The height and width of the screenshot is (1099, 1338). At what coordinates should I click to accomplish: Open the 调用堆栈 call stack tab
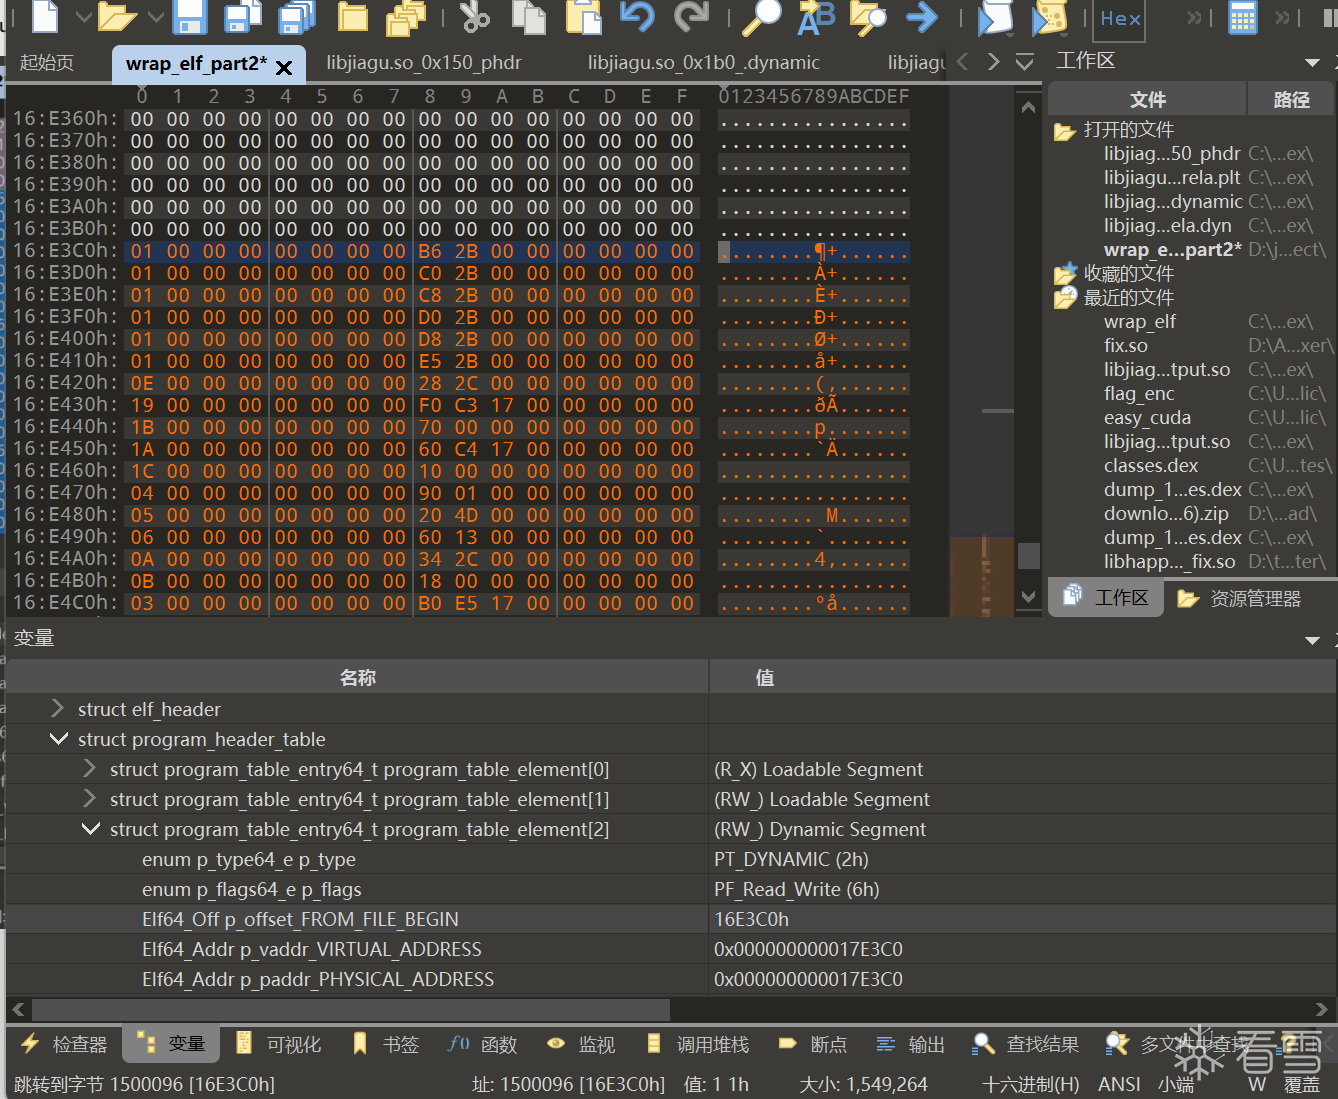(x=698, y=1044)
